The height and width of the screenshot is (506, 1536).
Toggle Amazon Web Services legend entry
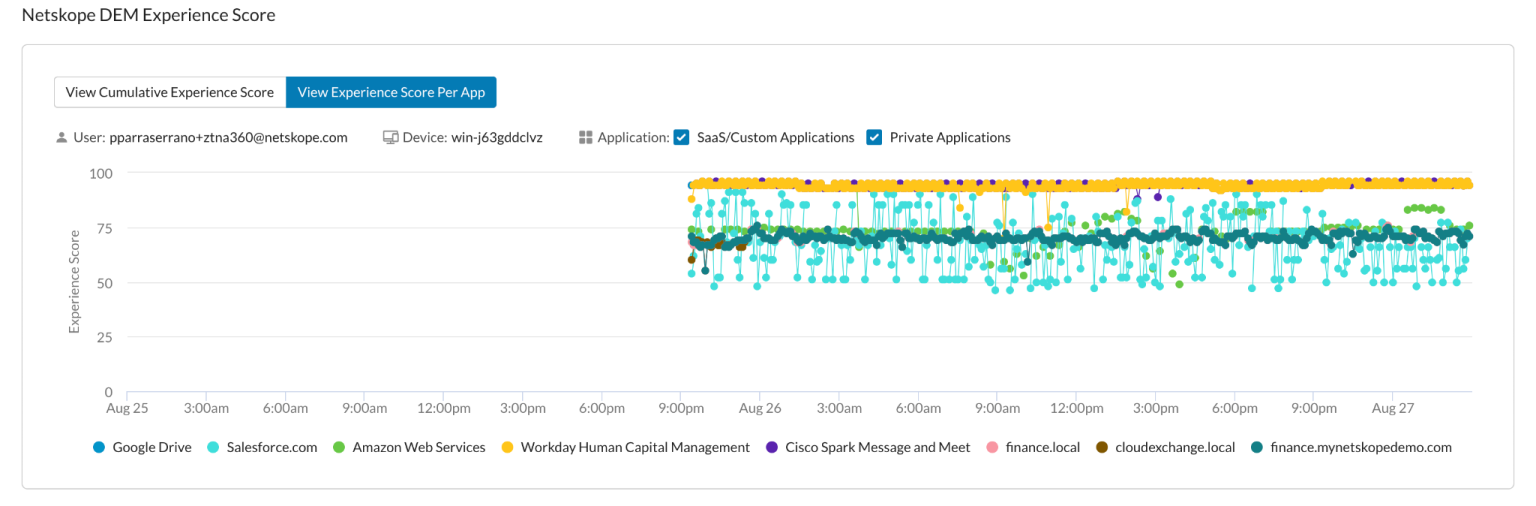point(418,448)
